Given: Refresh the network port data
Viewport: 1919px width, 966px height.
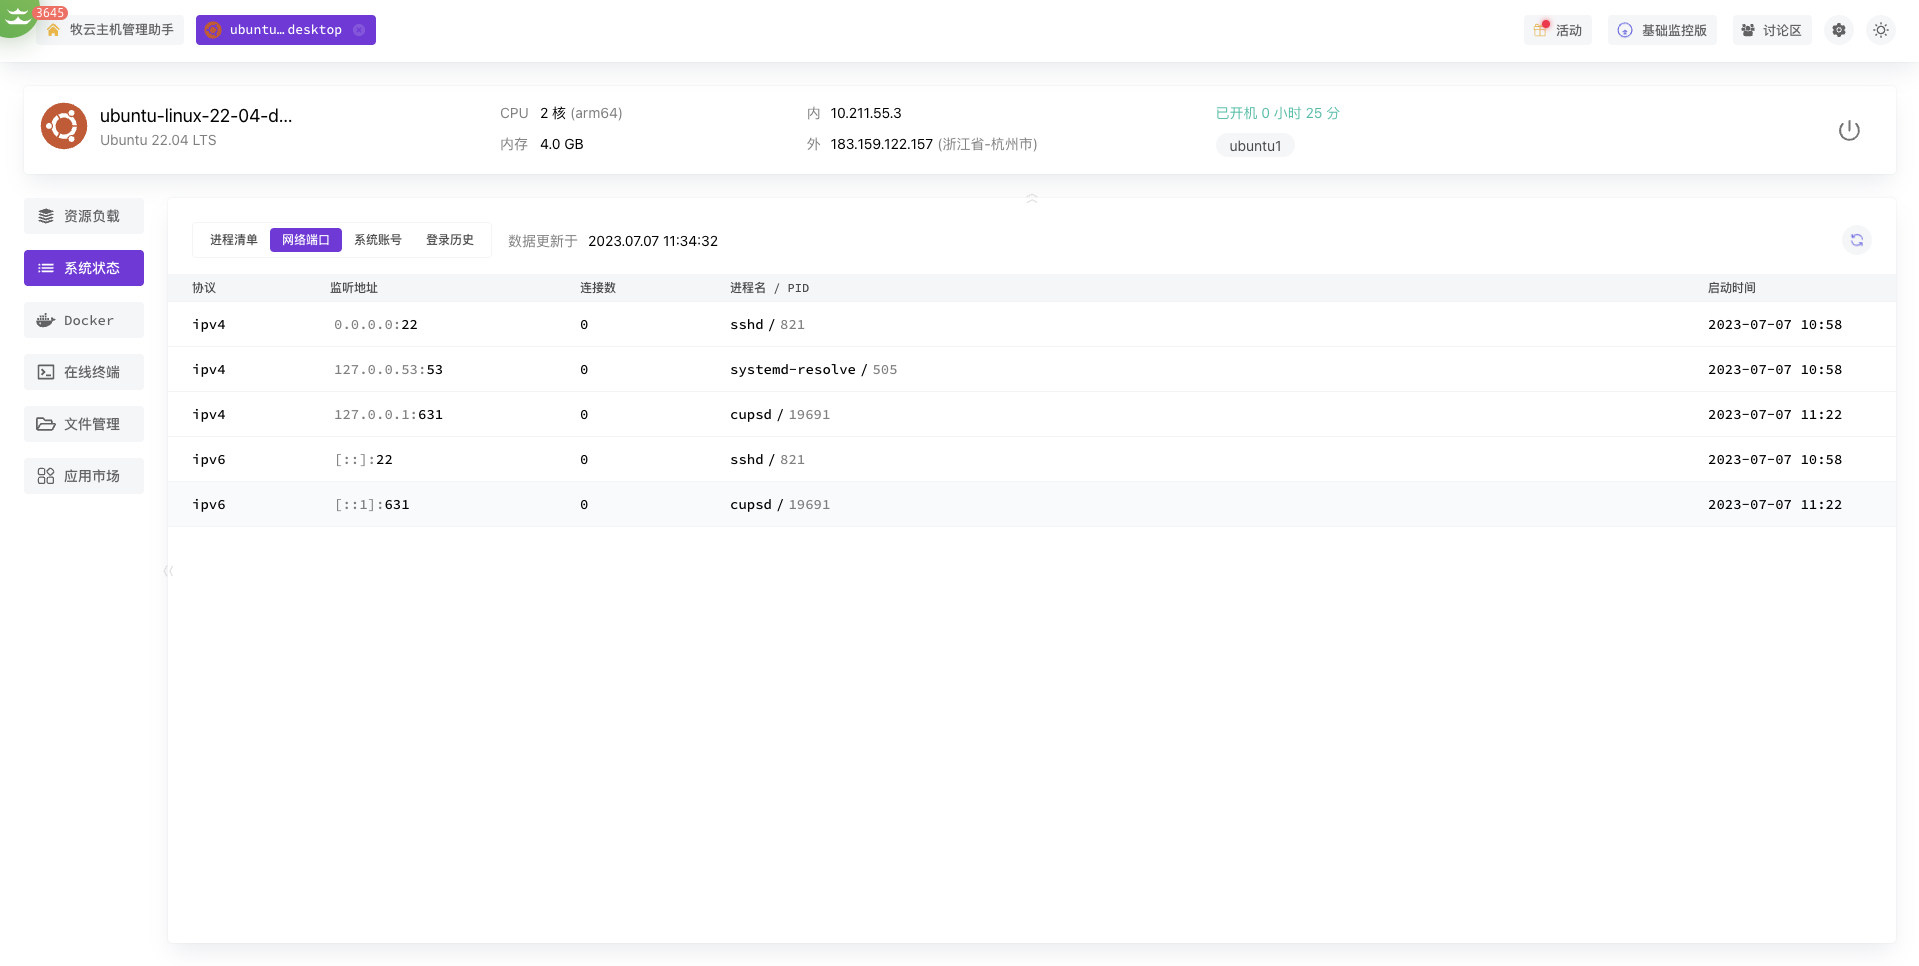Looking at the screenshot, I should 1857,240.
